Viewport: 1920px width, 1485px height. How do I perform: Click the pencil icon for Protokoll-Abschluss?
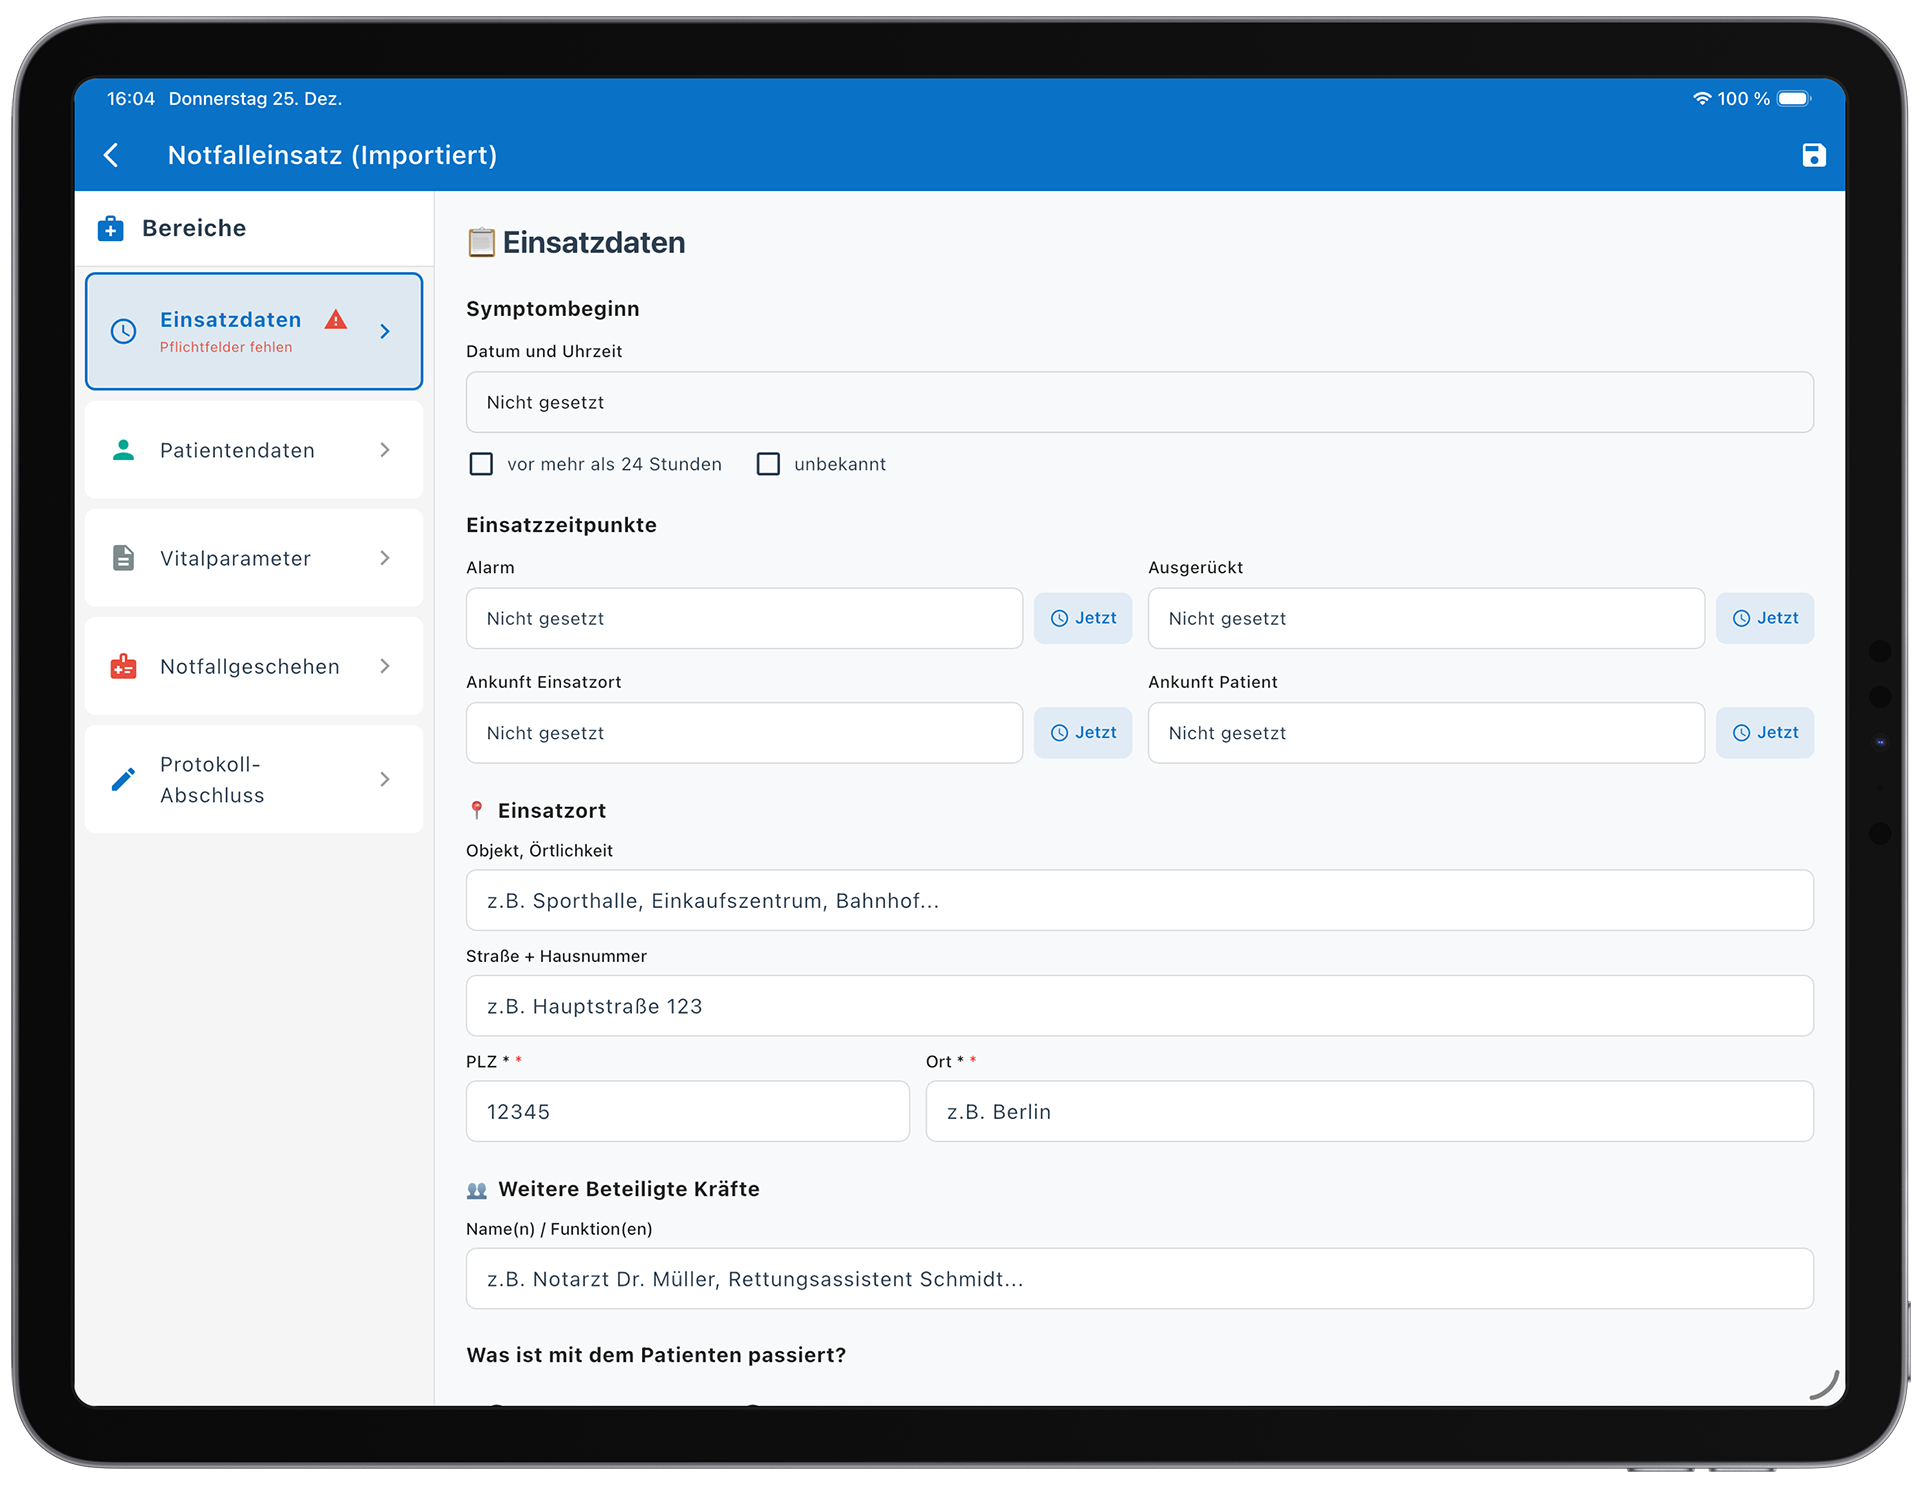[x=124, y=779]
